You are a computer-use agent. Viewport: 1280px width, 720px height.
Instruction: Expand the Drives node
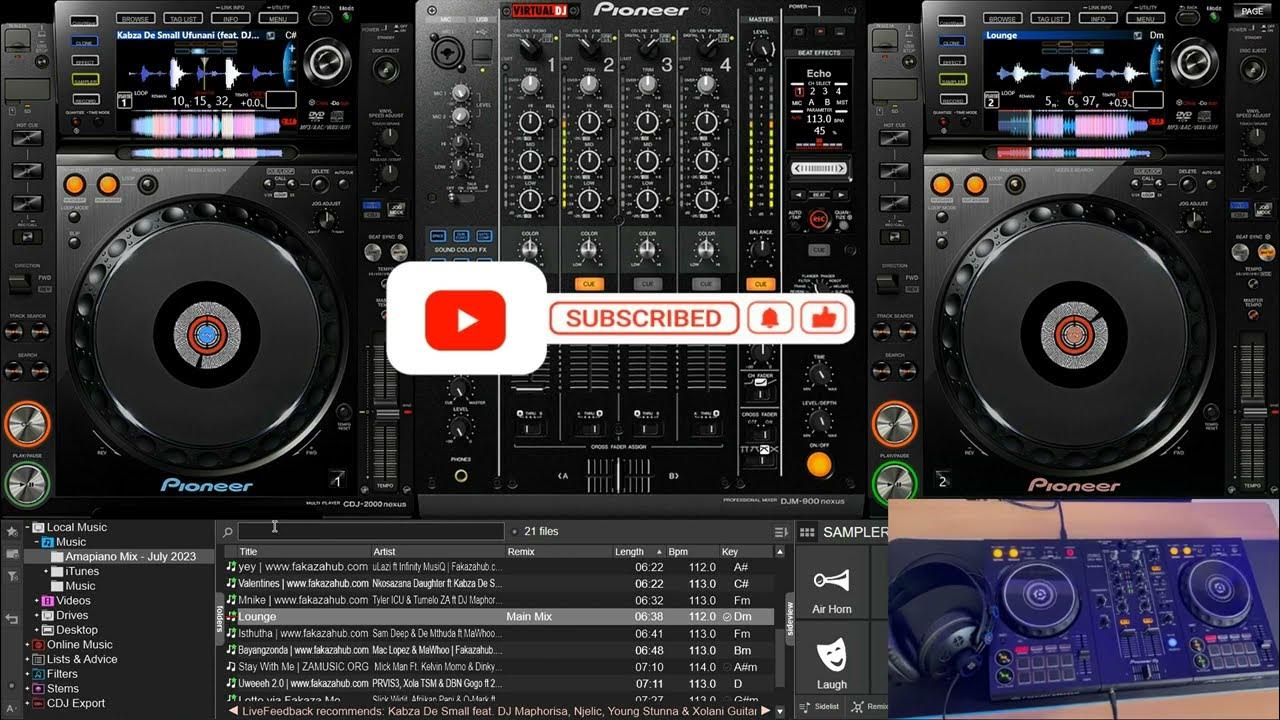click(x=36, y=616)
